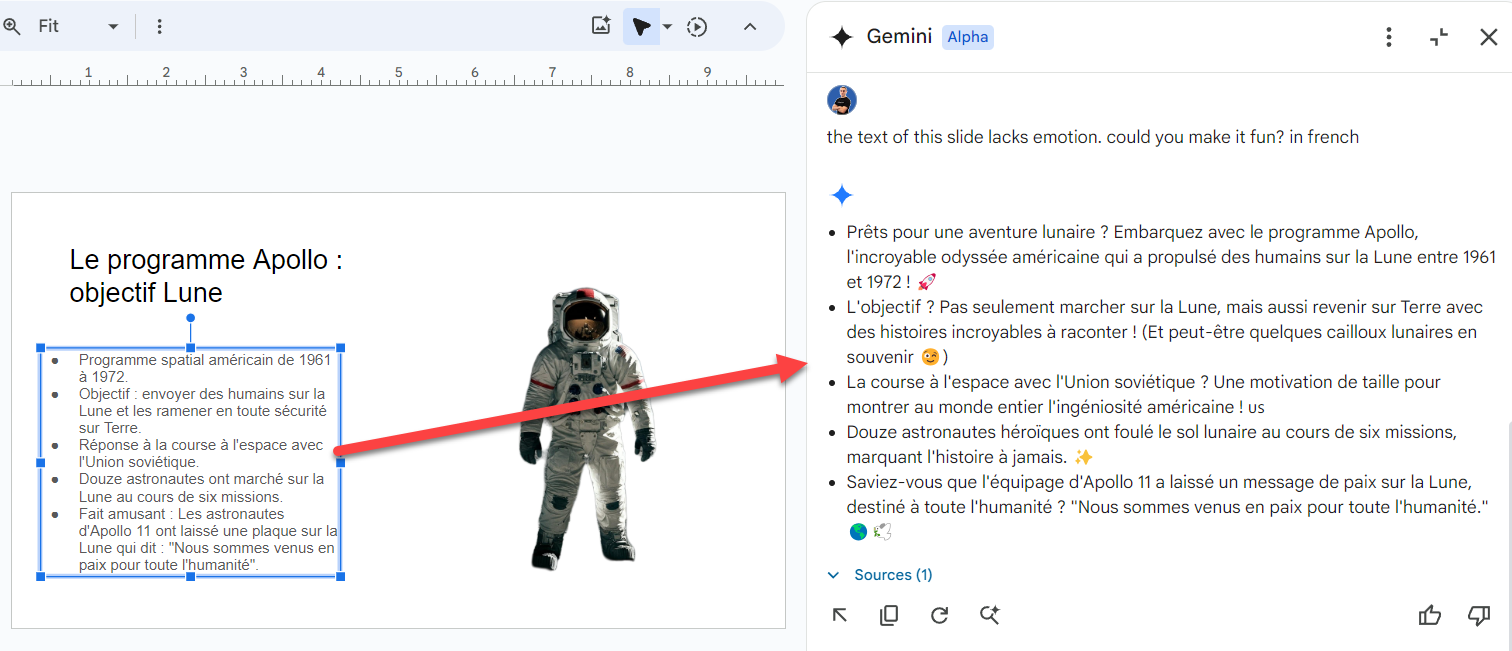The width and height of the screenshot is (1512, 651).
Task: Click the Gemini bullet starting 'Saviez-vous que l'équipage'
Action: pyautogui.click(x=1166, y=507)
